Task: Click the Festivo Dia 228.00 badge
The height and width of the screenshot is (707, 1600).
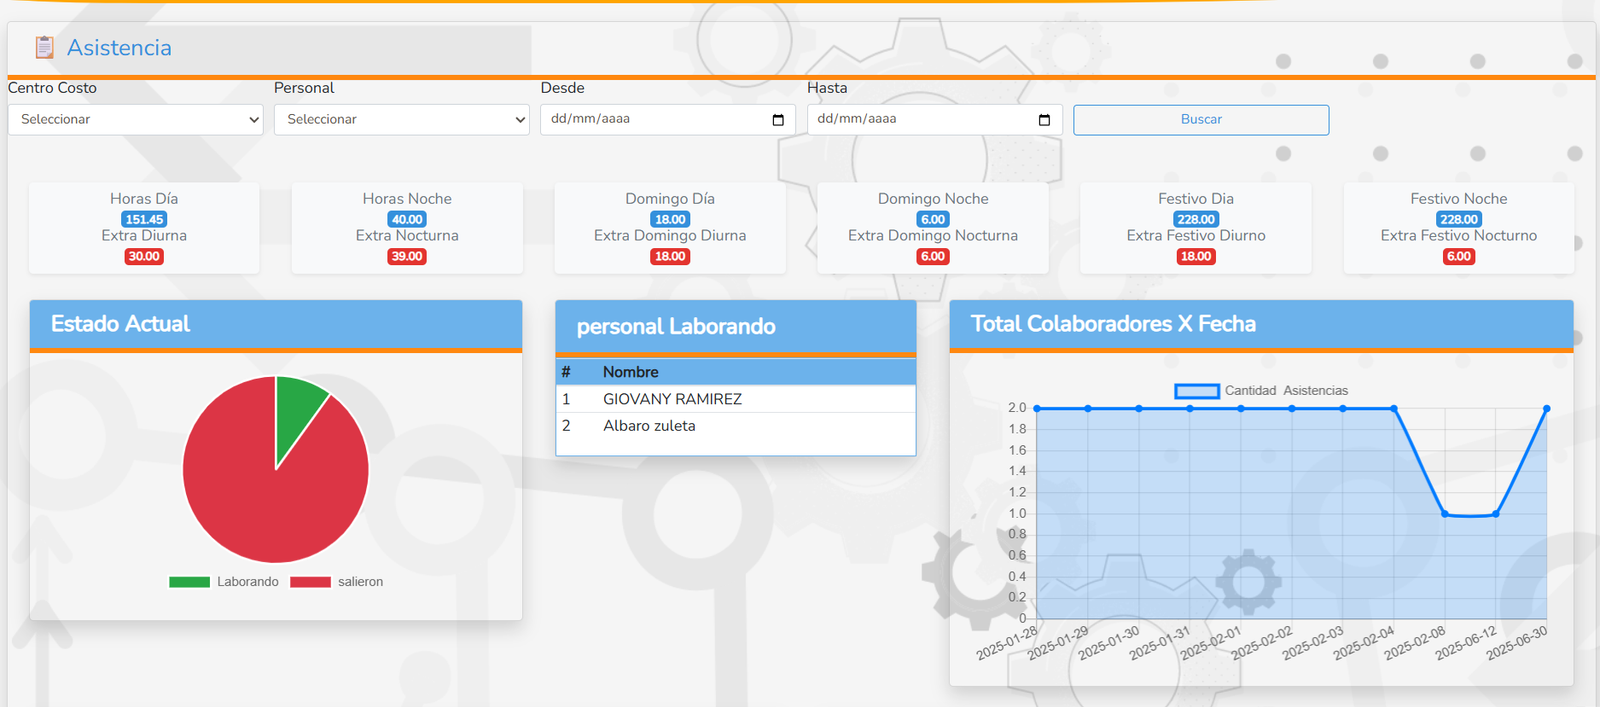Action: [1195, 220]
